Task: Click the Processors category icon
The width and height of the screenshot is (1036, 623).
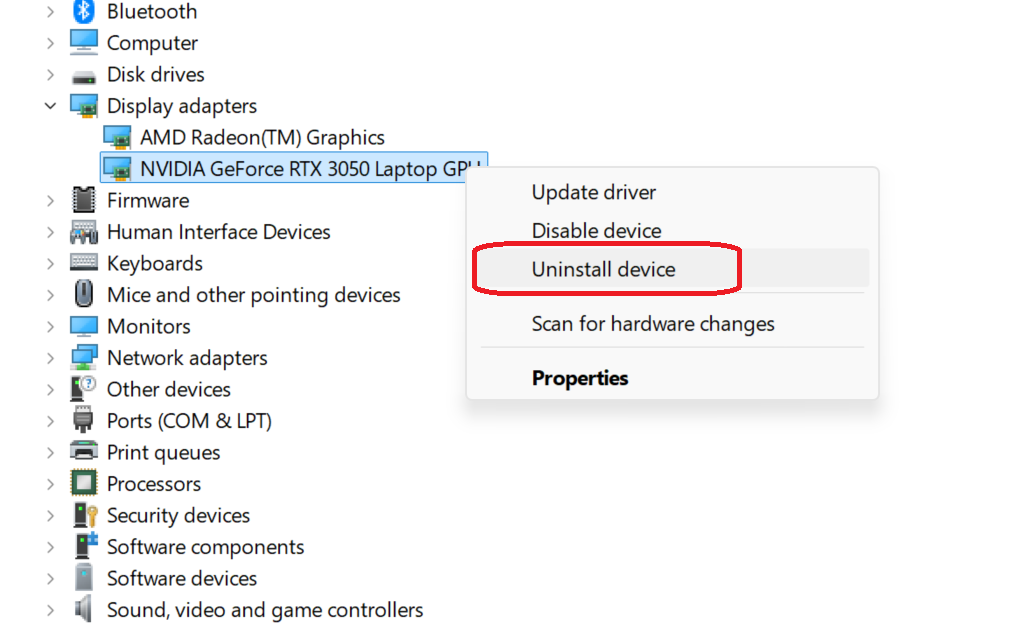Action: 84,484
